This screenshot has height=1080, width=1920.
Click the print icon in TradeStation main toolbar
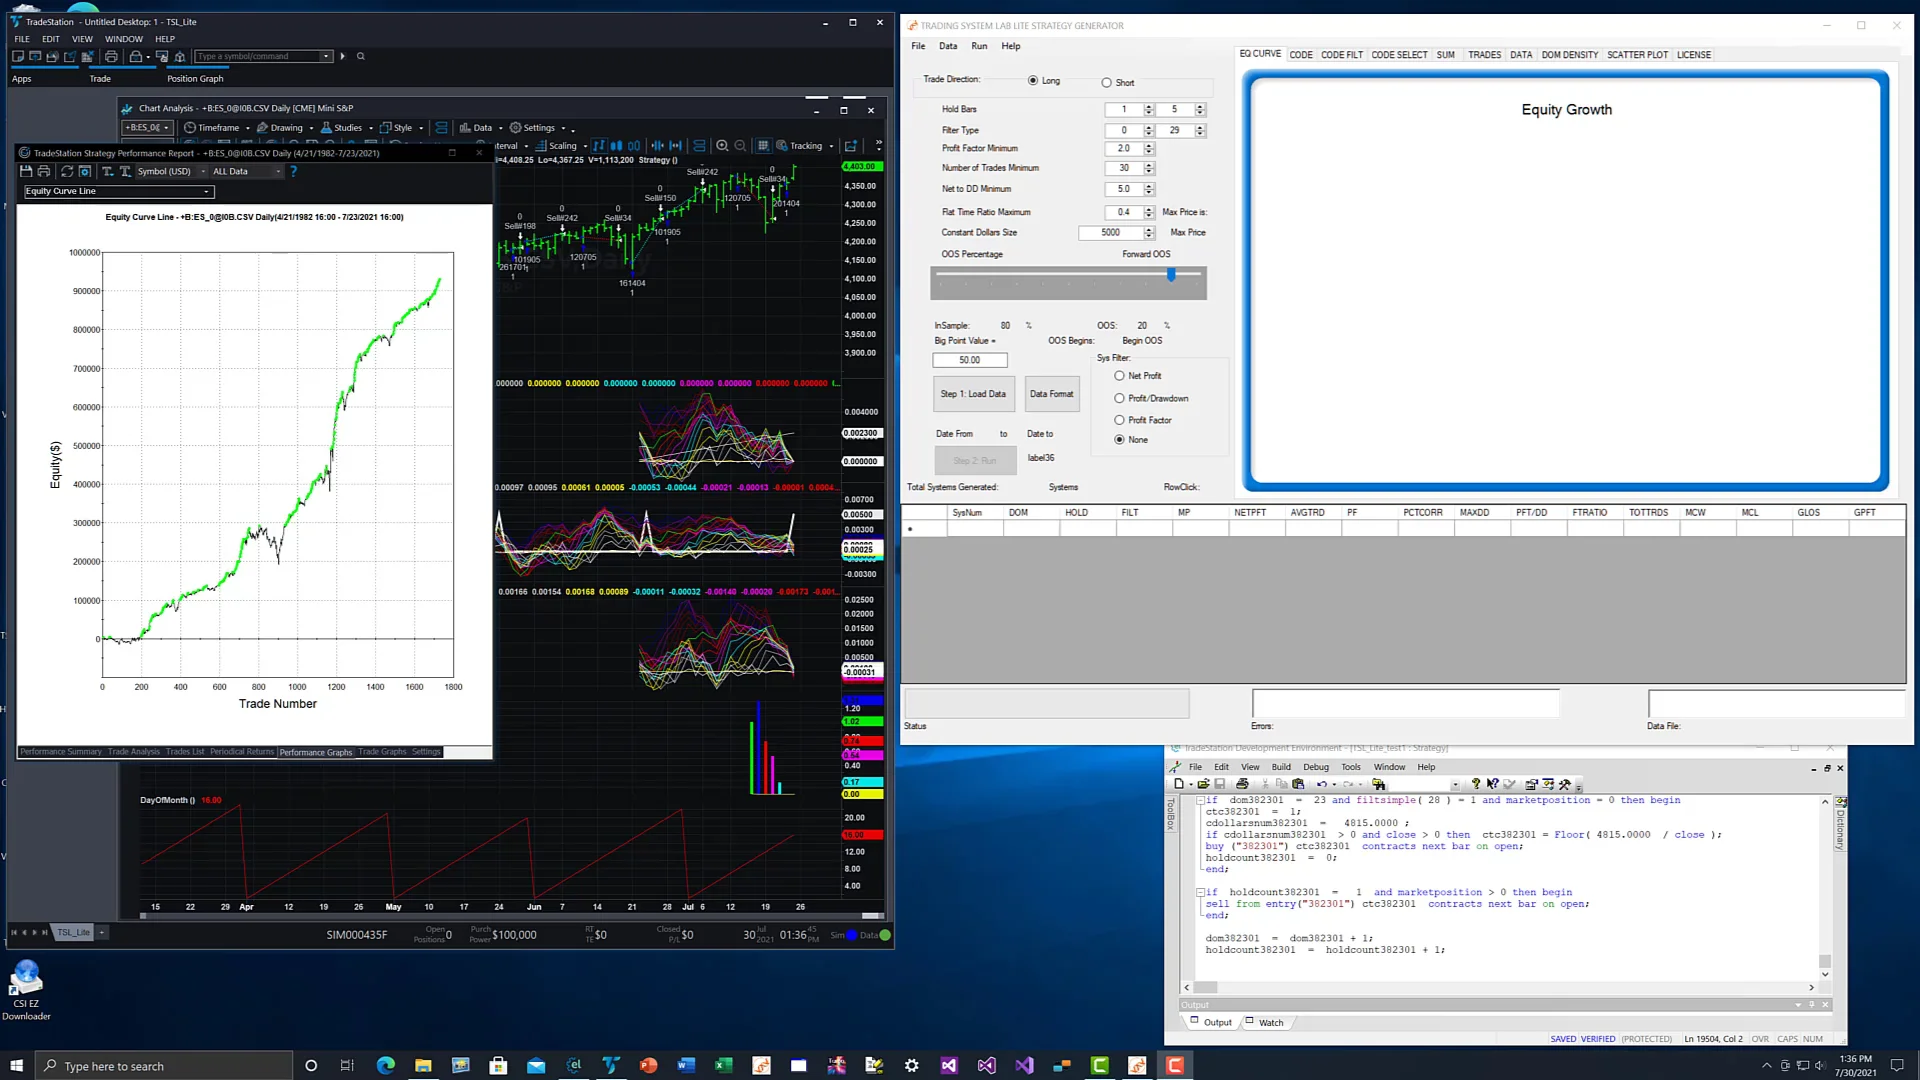coord(111,57)
